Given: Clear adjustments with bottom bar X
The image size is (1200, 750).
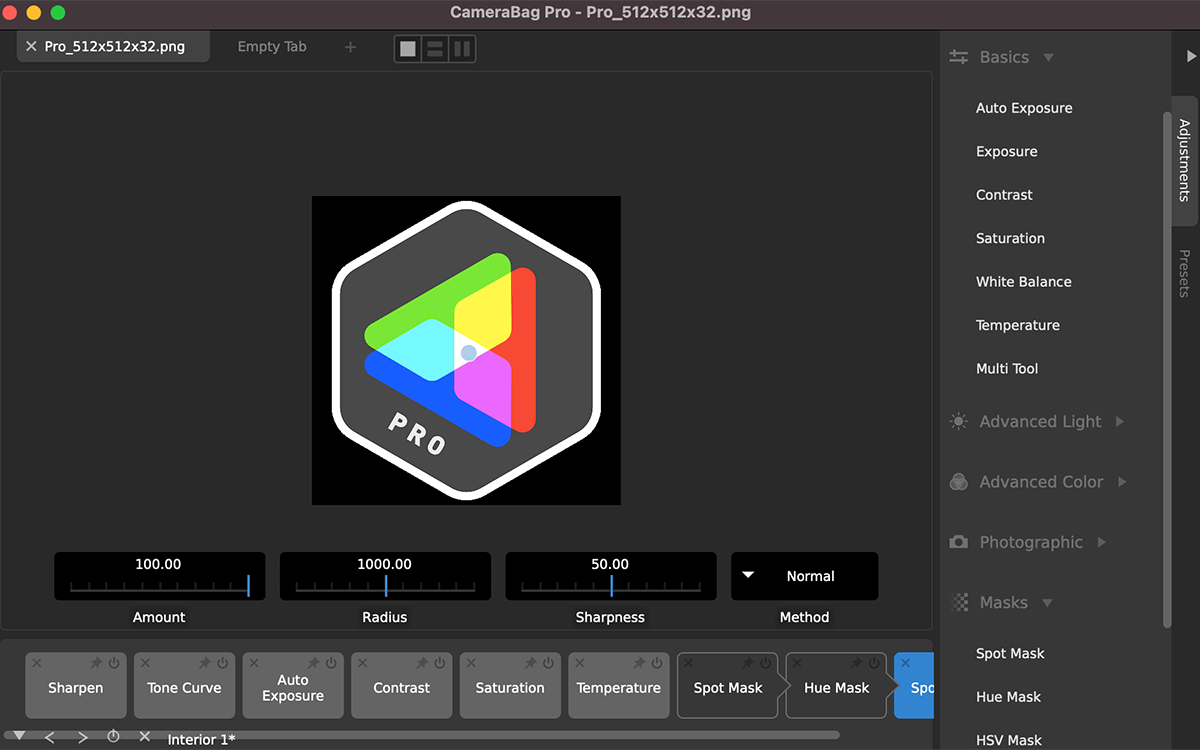Looking at the screenshot, I should [x=145, y=736].
